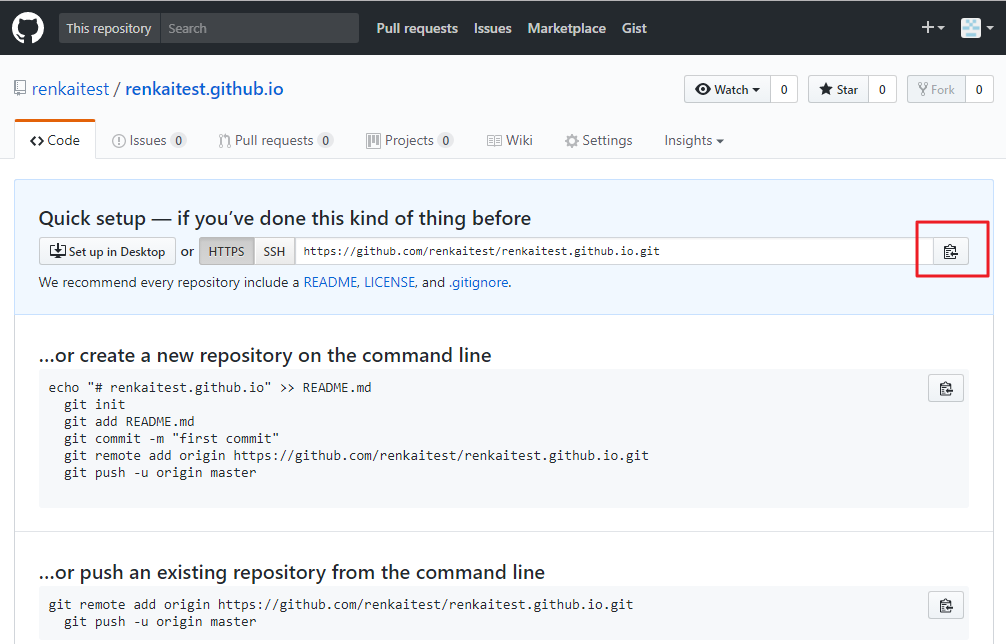Copy the push existing repository commands

coord(946,605)
